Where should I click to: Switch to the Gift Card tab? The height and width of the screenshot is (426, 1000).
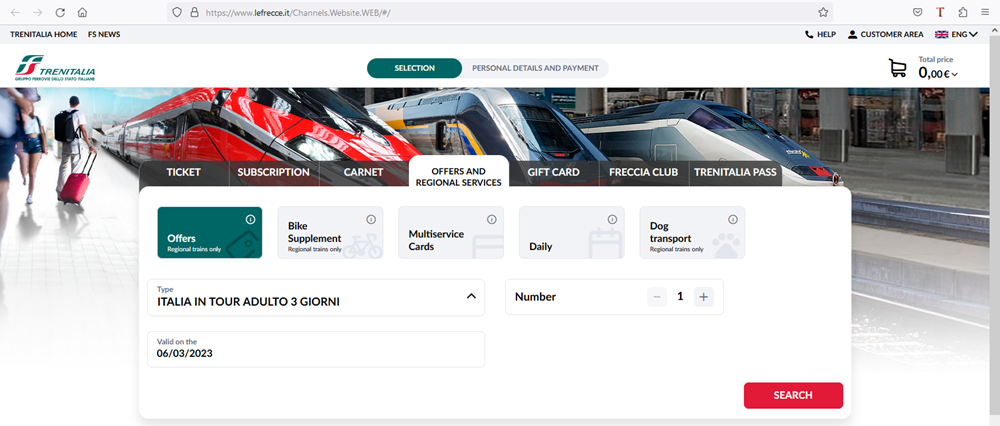tap(554, 172)
